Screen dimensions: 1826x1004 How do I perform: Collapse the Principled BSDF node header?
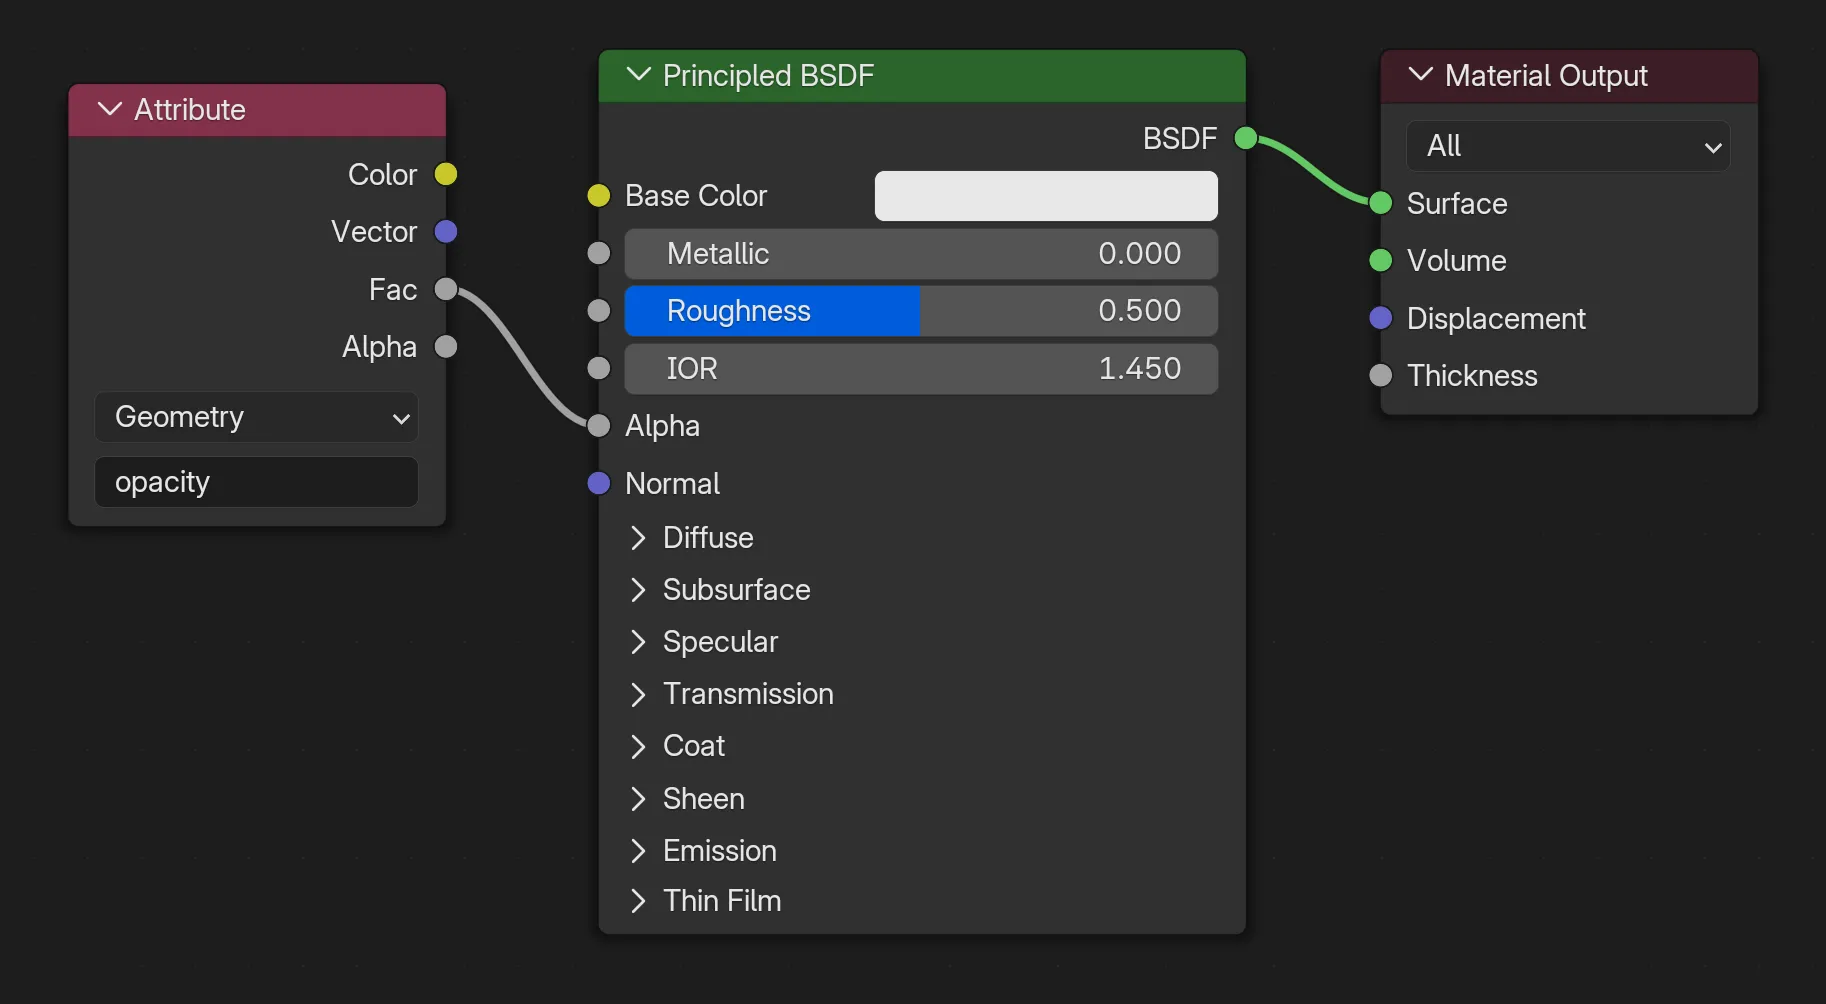coord(638,75)
